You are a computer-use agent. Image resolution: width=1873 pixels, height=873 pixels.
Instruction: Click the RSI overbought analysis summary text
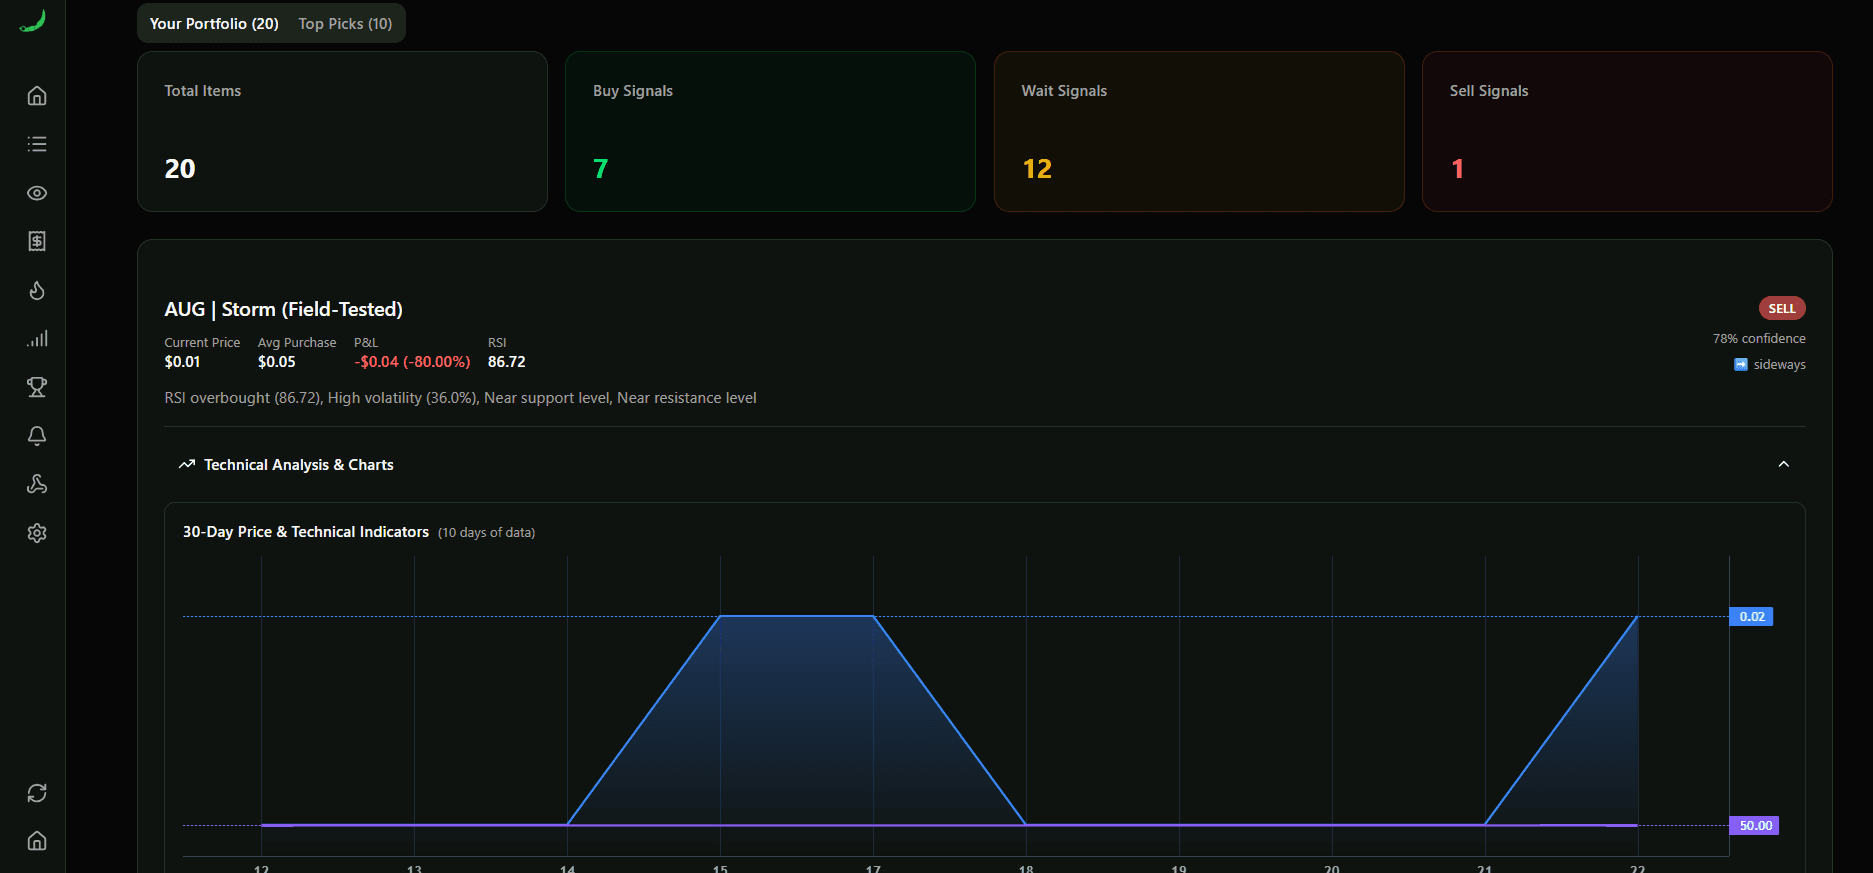click(460, 398)
